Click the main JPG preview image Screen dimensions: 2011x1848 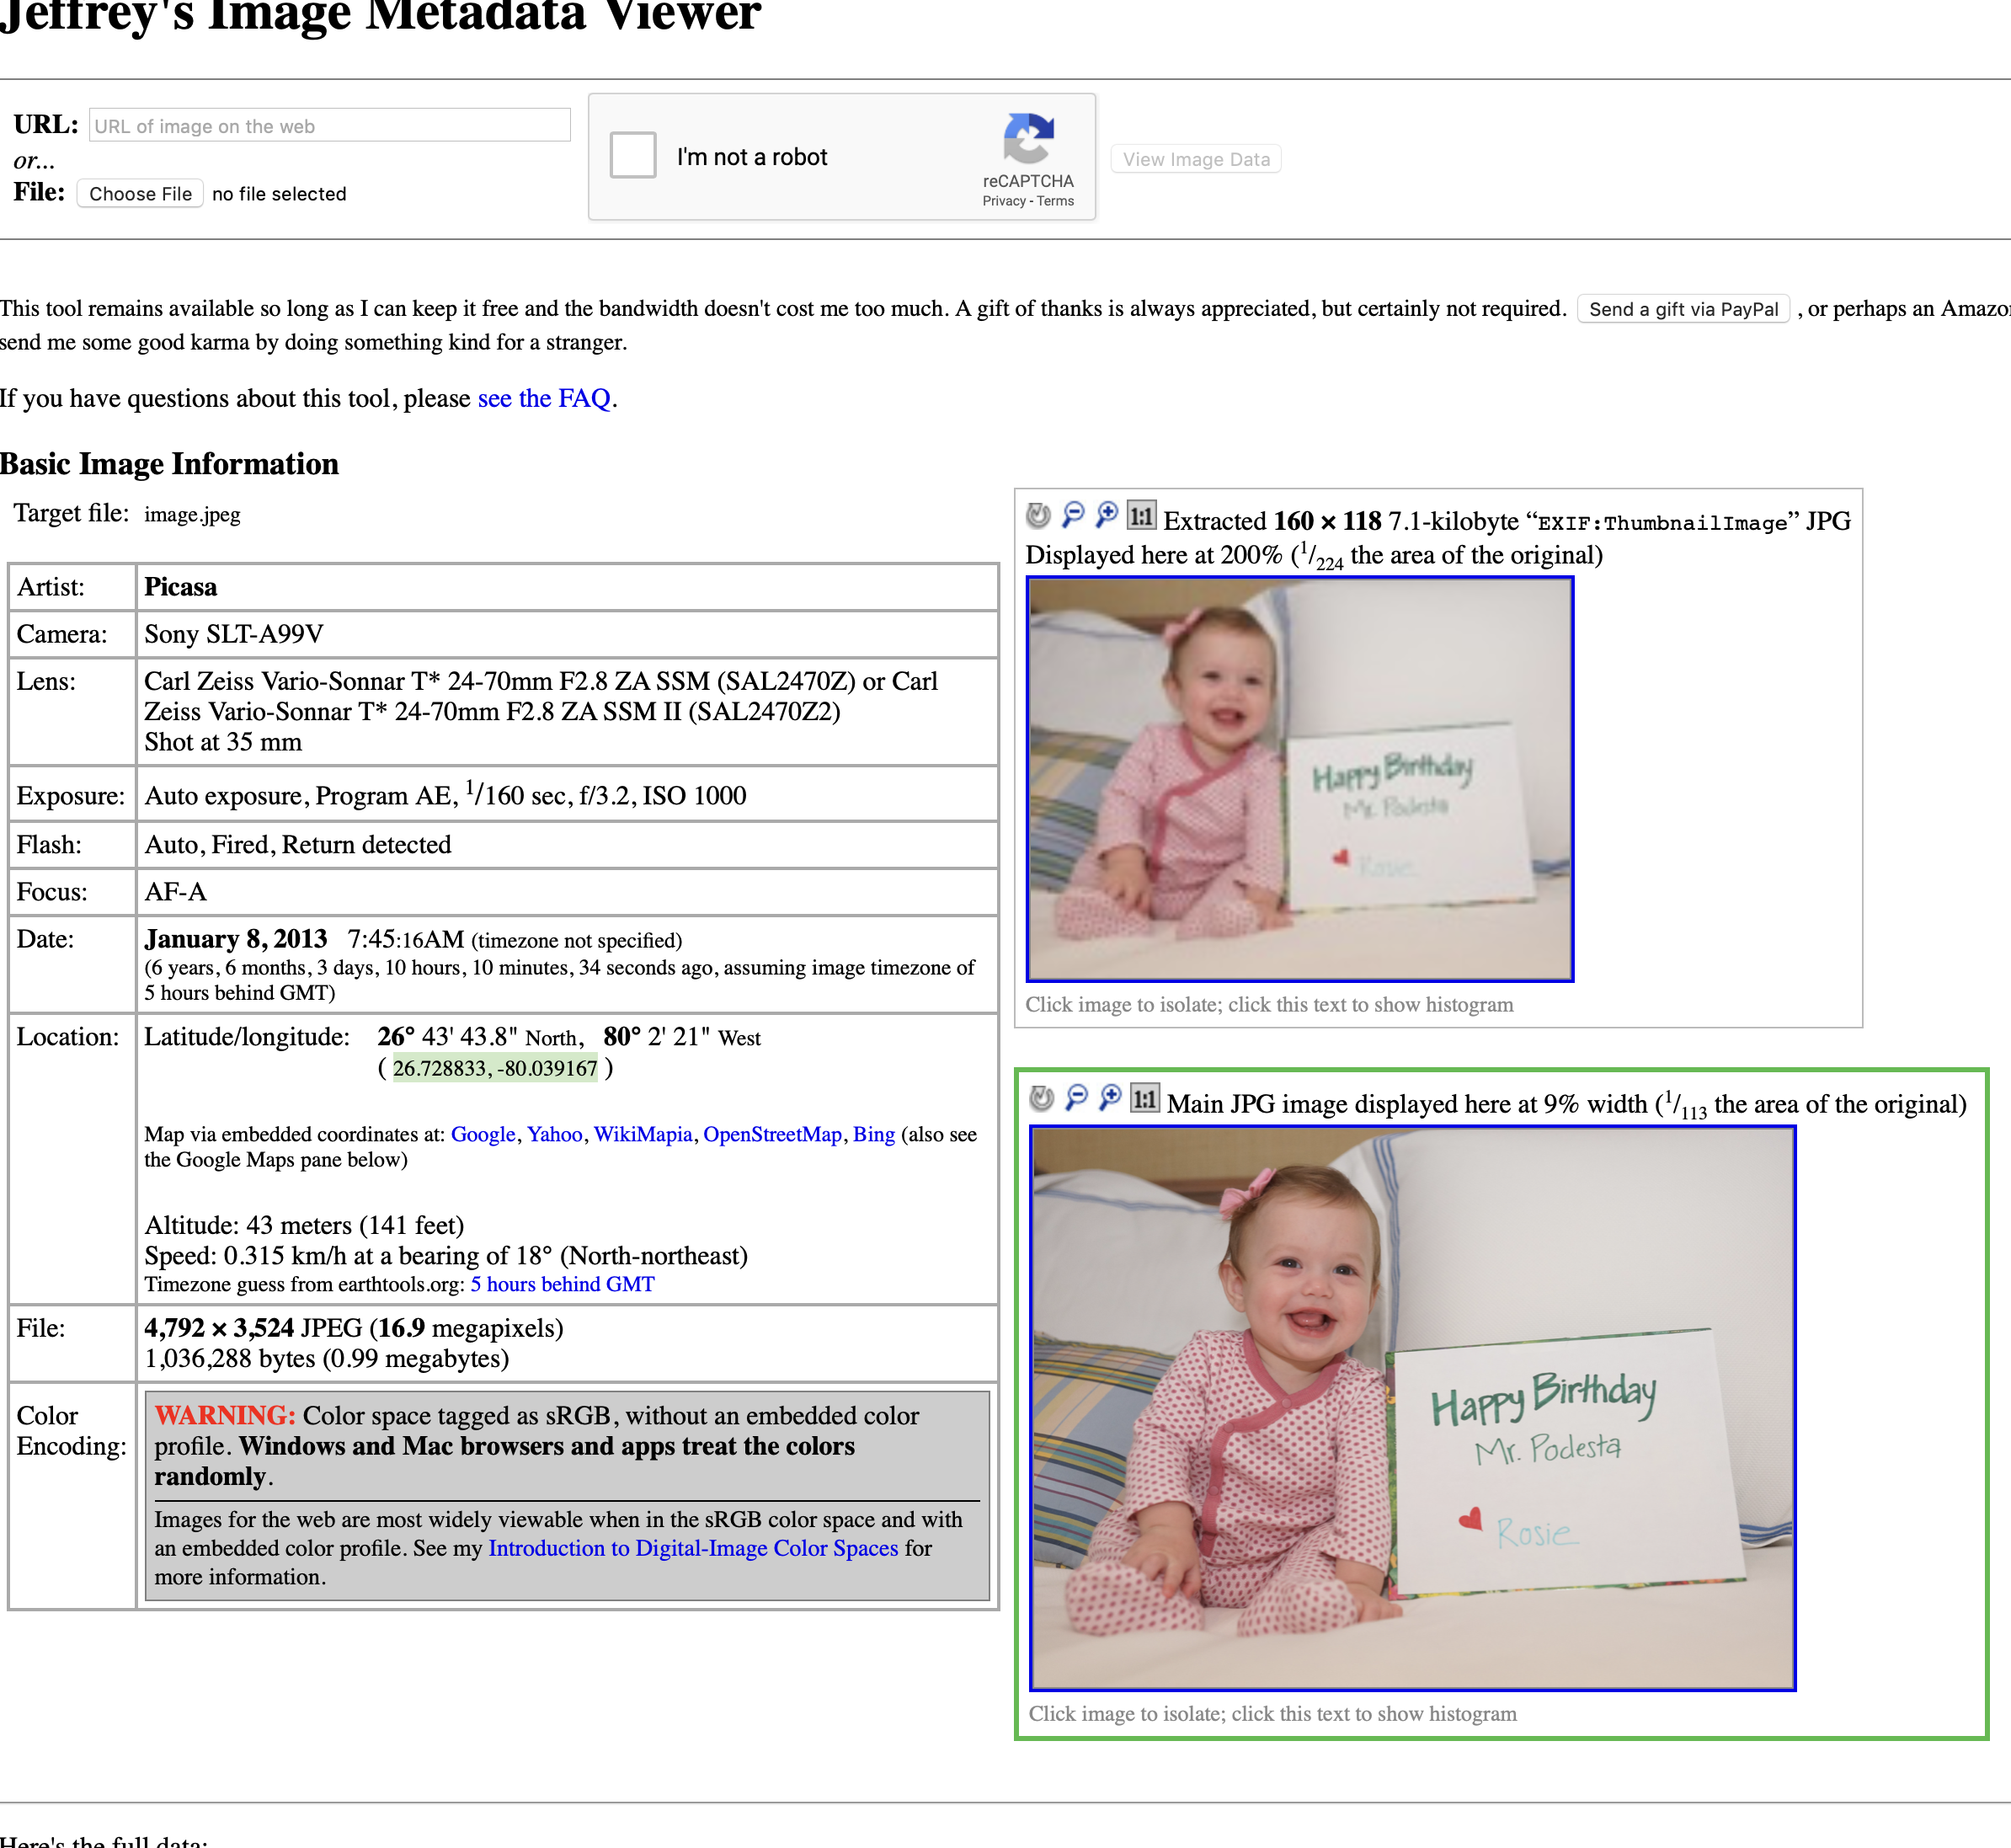pos(1413,1408)
